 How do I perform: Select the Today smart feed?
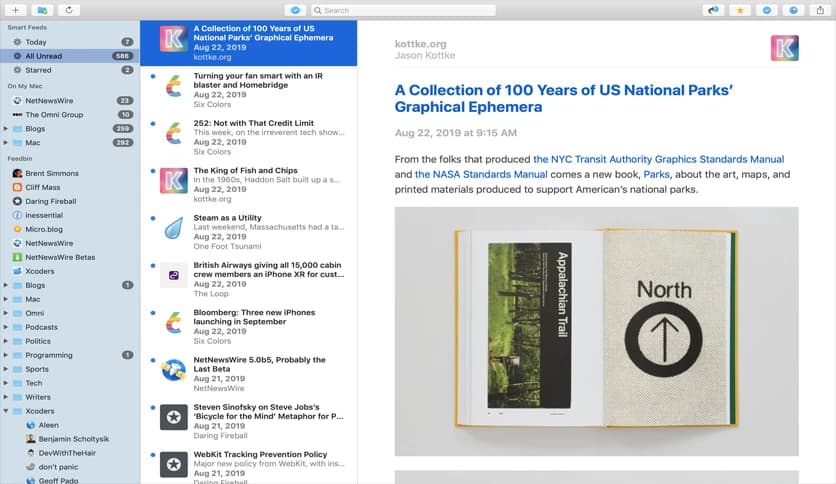pos(70,42)
